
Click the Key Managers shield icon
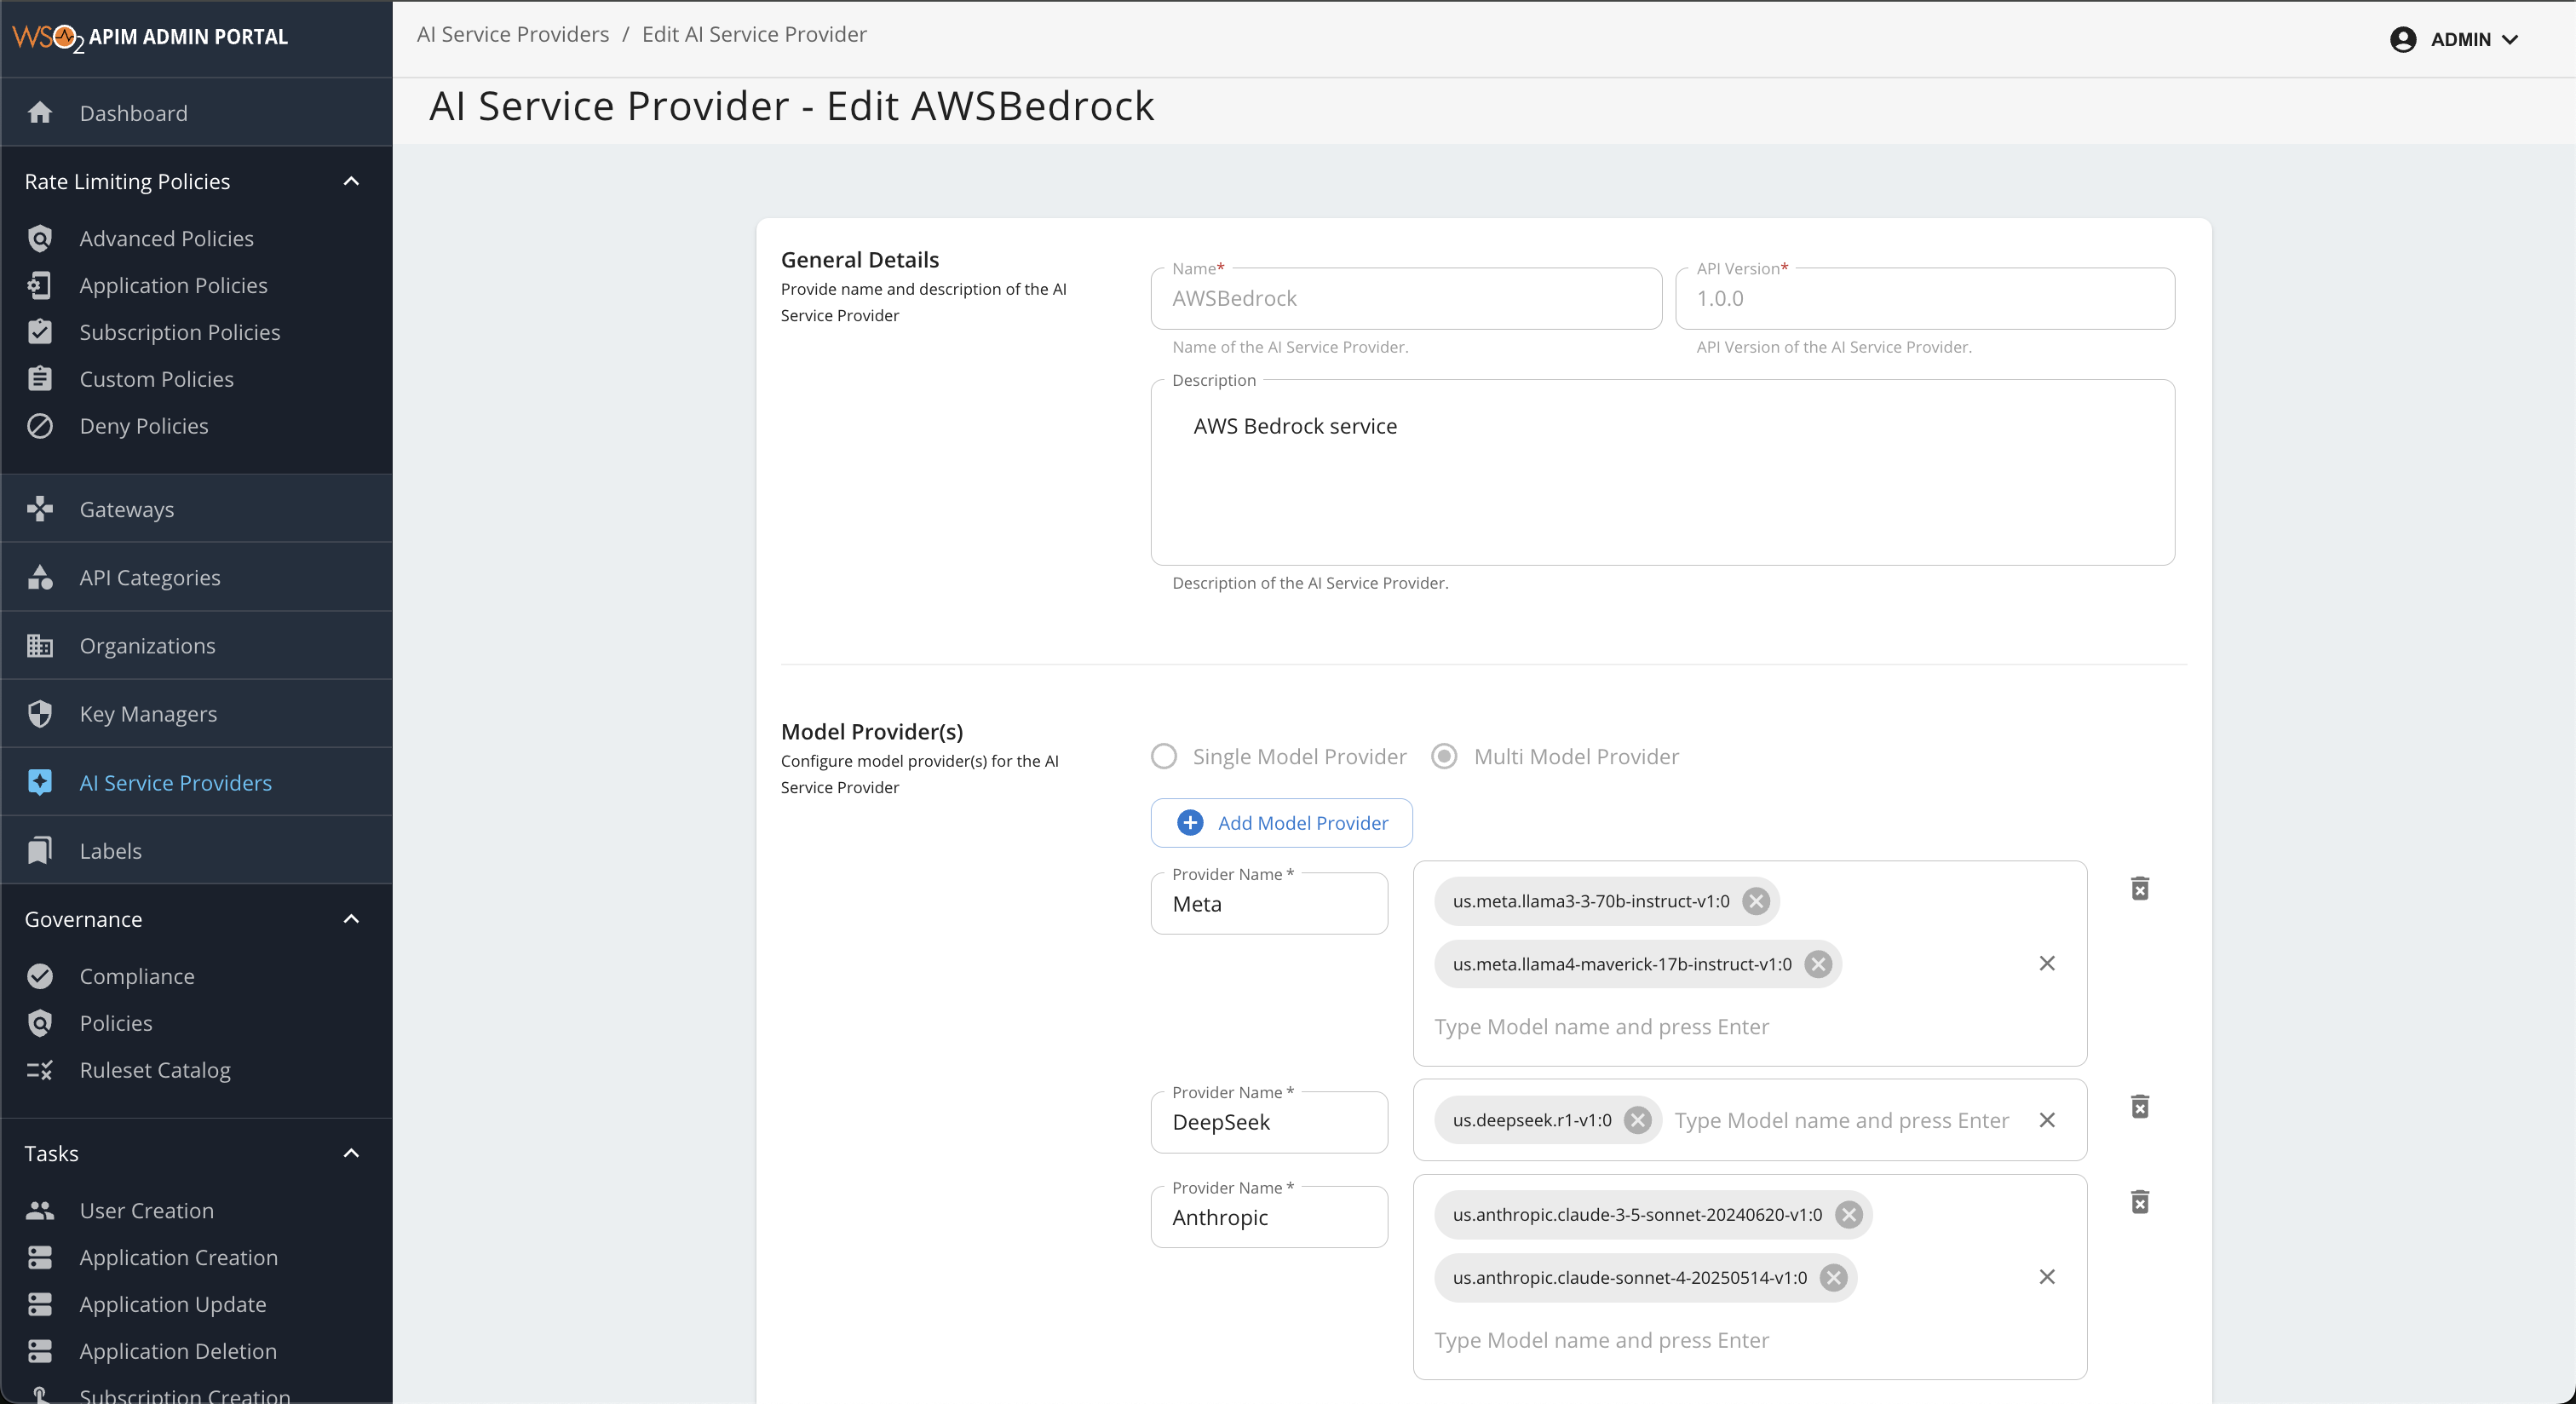tap(40, 714)
